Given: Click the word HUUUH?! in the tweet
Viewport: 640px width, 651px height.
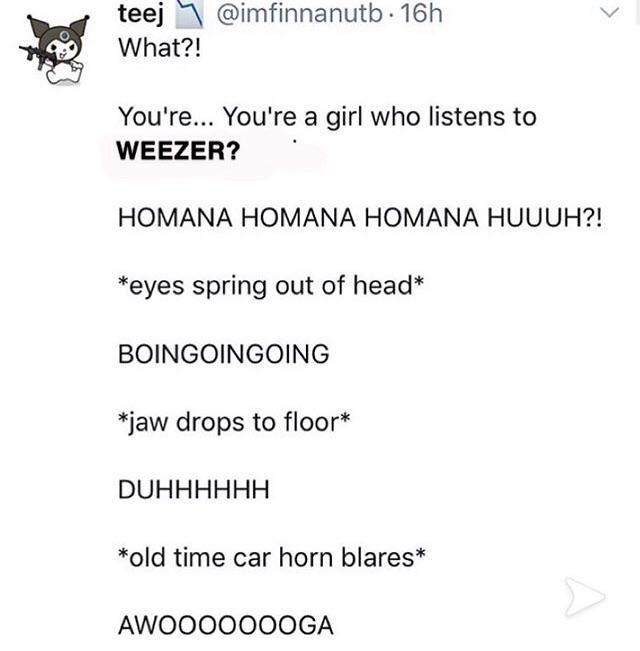Looking at the screenshot, I should [x=545, y=218].
